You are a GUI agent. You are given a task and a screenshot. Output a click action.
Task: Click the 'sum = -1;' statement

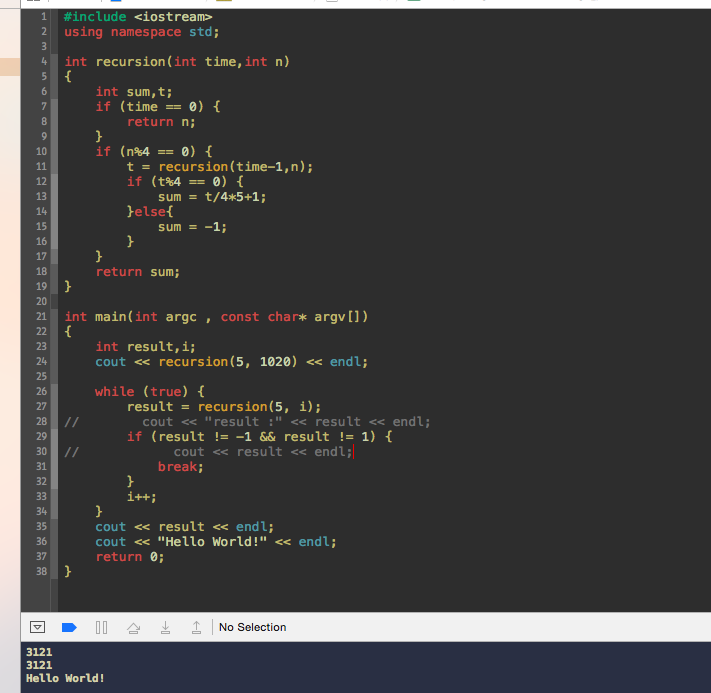pos(192,227)
